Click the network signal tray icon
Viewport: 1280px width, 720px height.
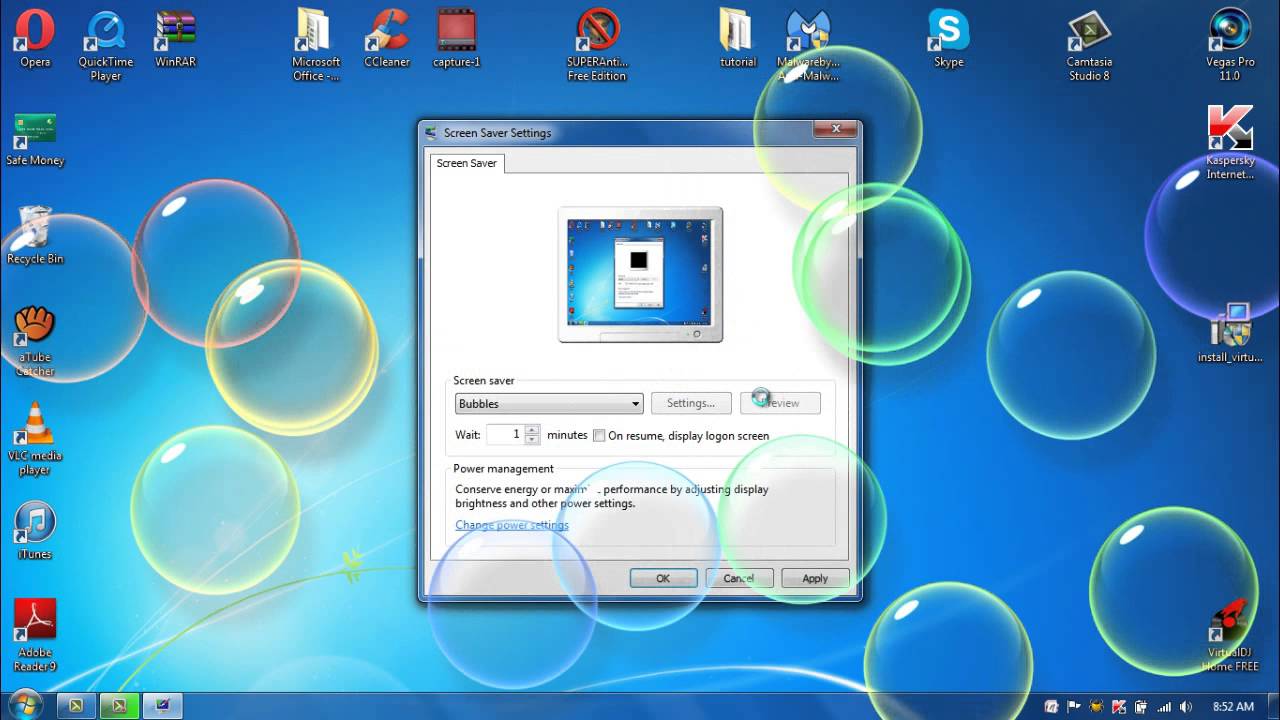[1164, 706]
